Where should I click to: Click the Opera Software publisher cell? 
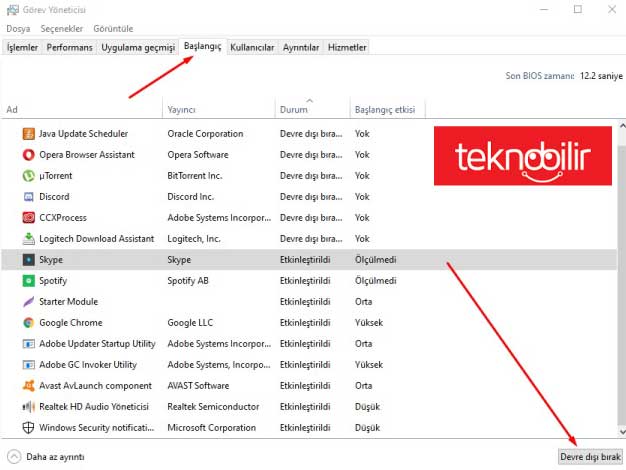(198, 155)
